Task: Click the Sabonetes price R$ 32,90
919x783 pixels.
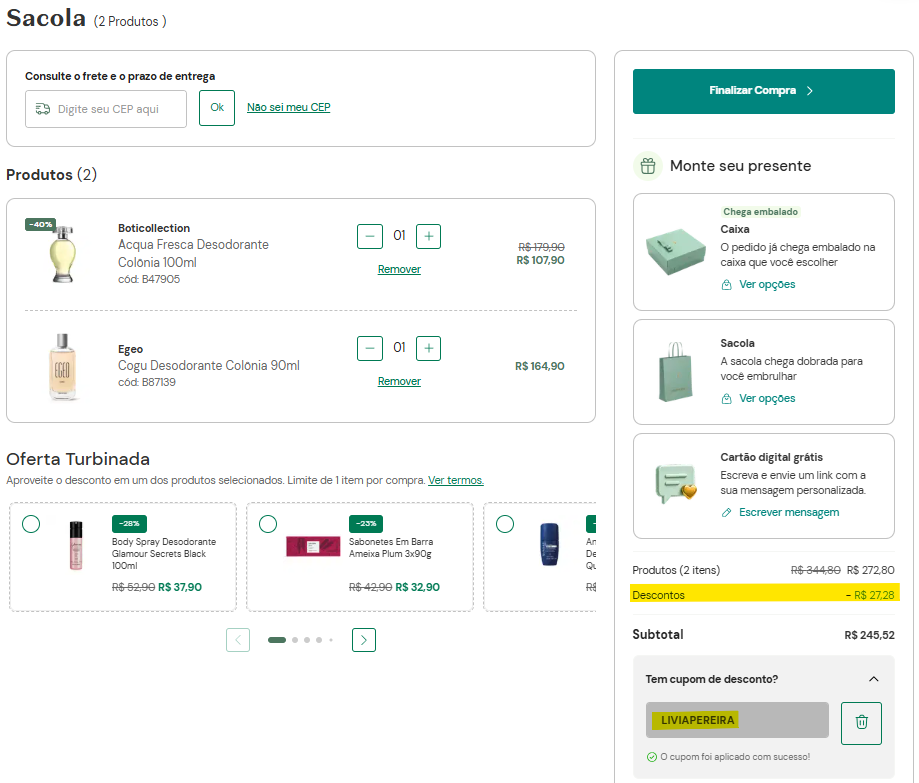Action: (x=417, y=587)
